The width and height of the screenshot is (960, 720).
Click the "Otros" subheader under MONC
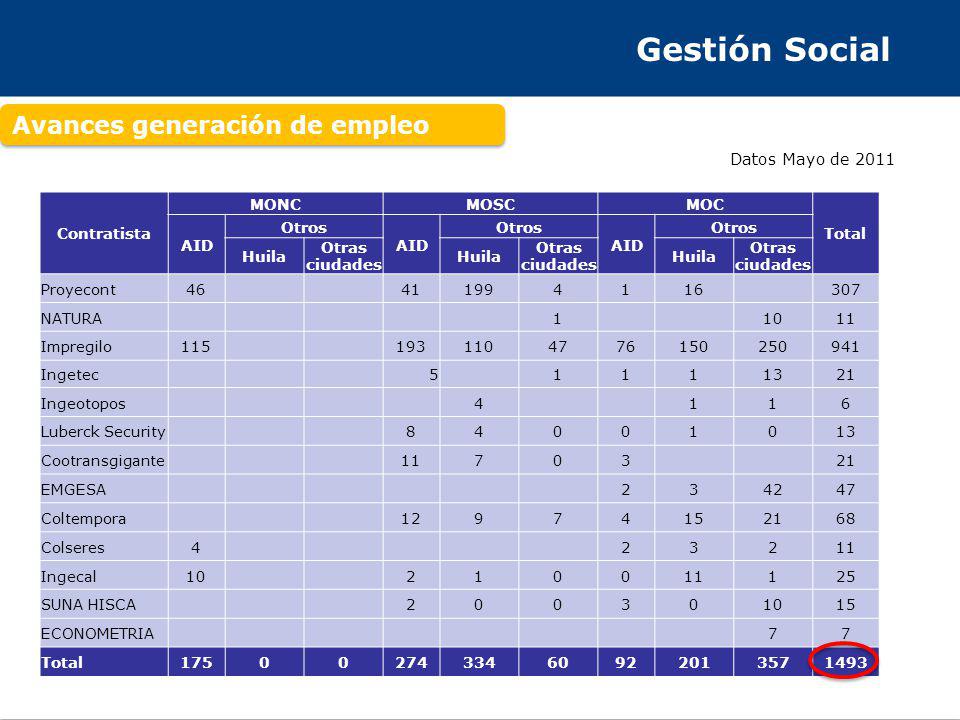click(304, 227)
